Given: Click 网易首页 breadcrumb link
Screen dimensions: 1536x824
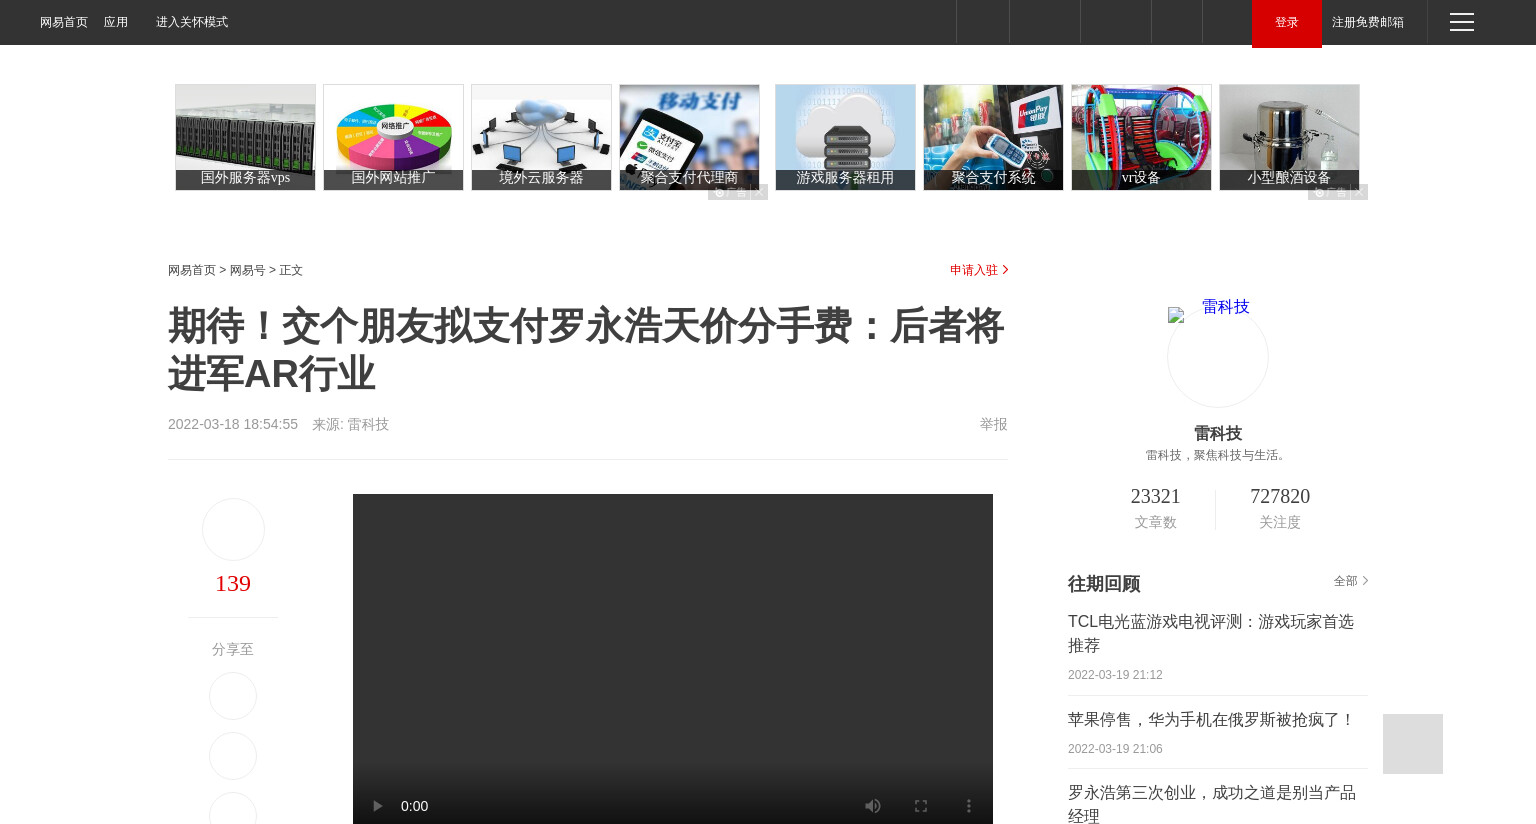Looking at the screenshot, I should click(192, 270).
